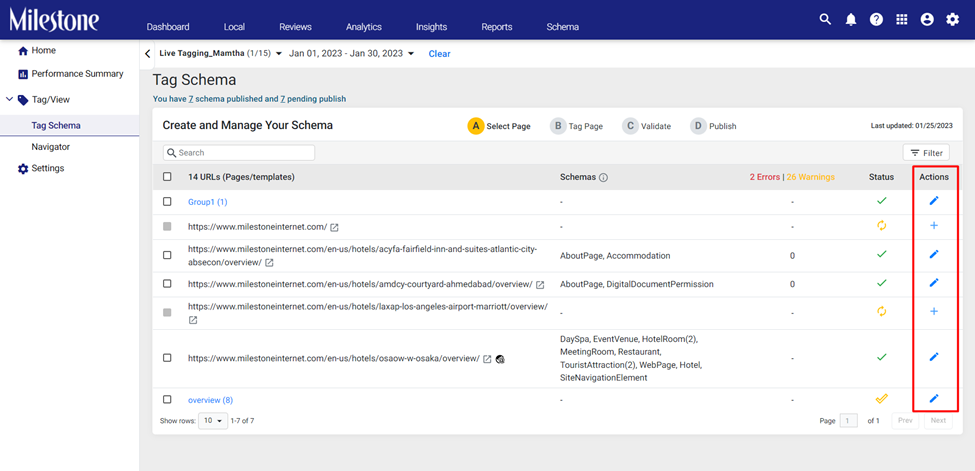Open the overview (8) link
The image size is (975, 471).
coord(210,399)
